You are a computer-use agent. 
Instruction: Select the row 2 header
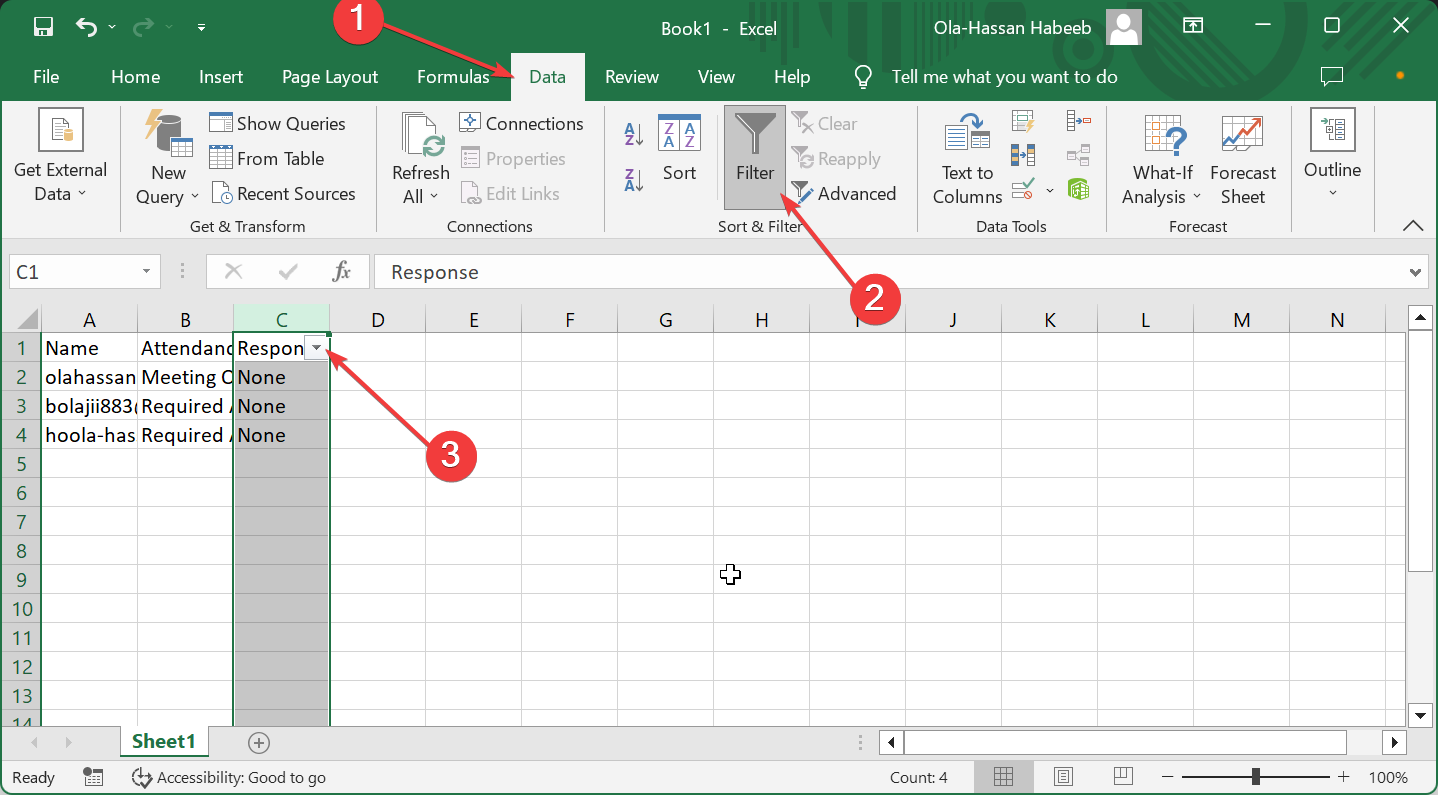point(21,377)
